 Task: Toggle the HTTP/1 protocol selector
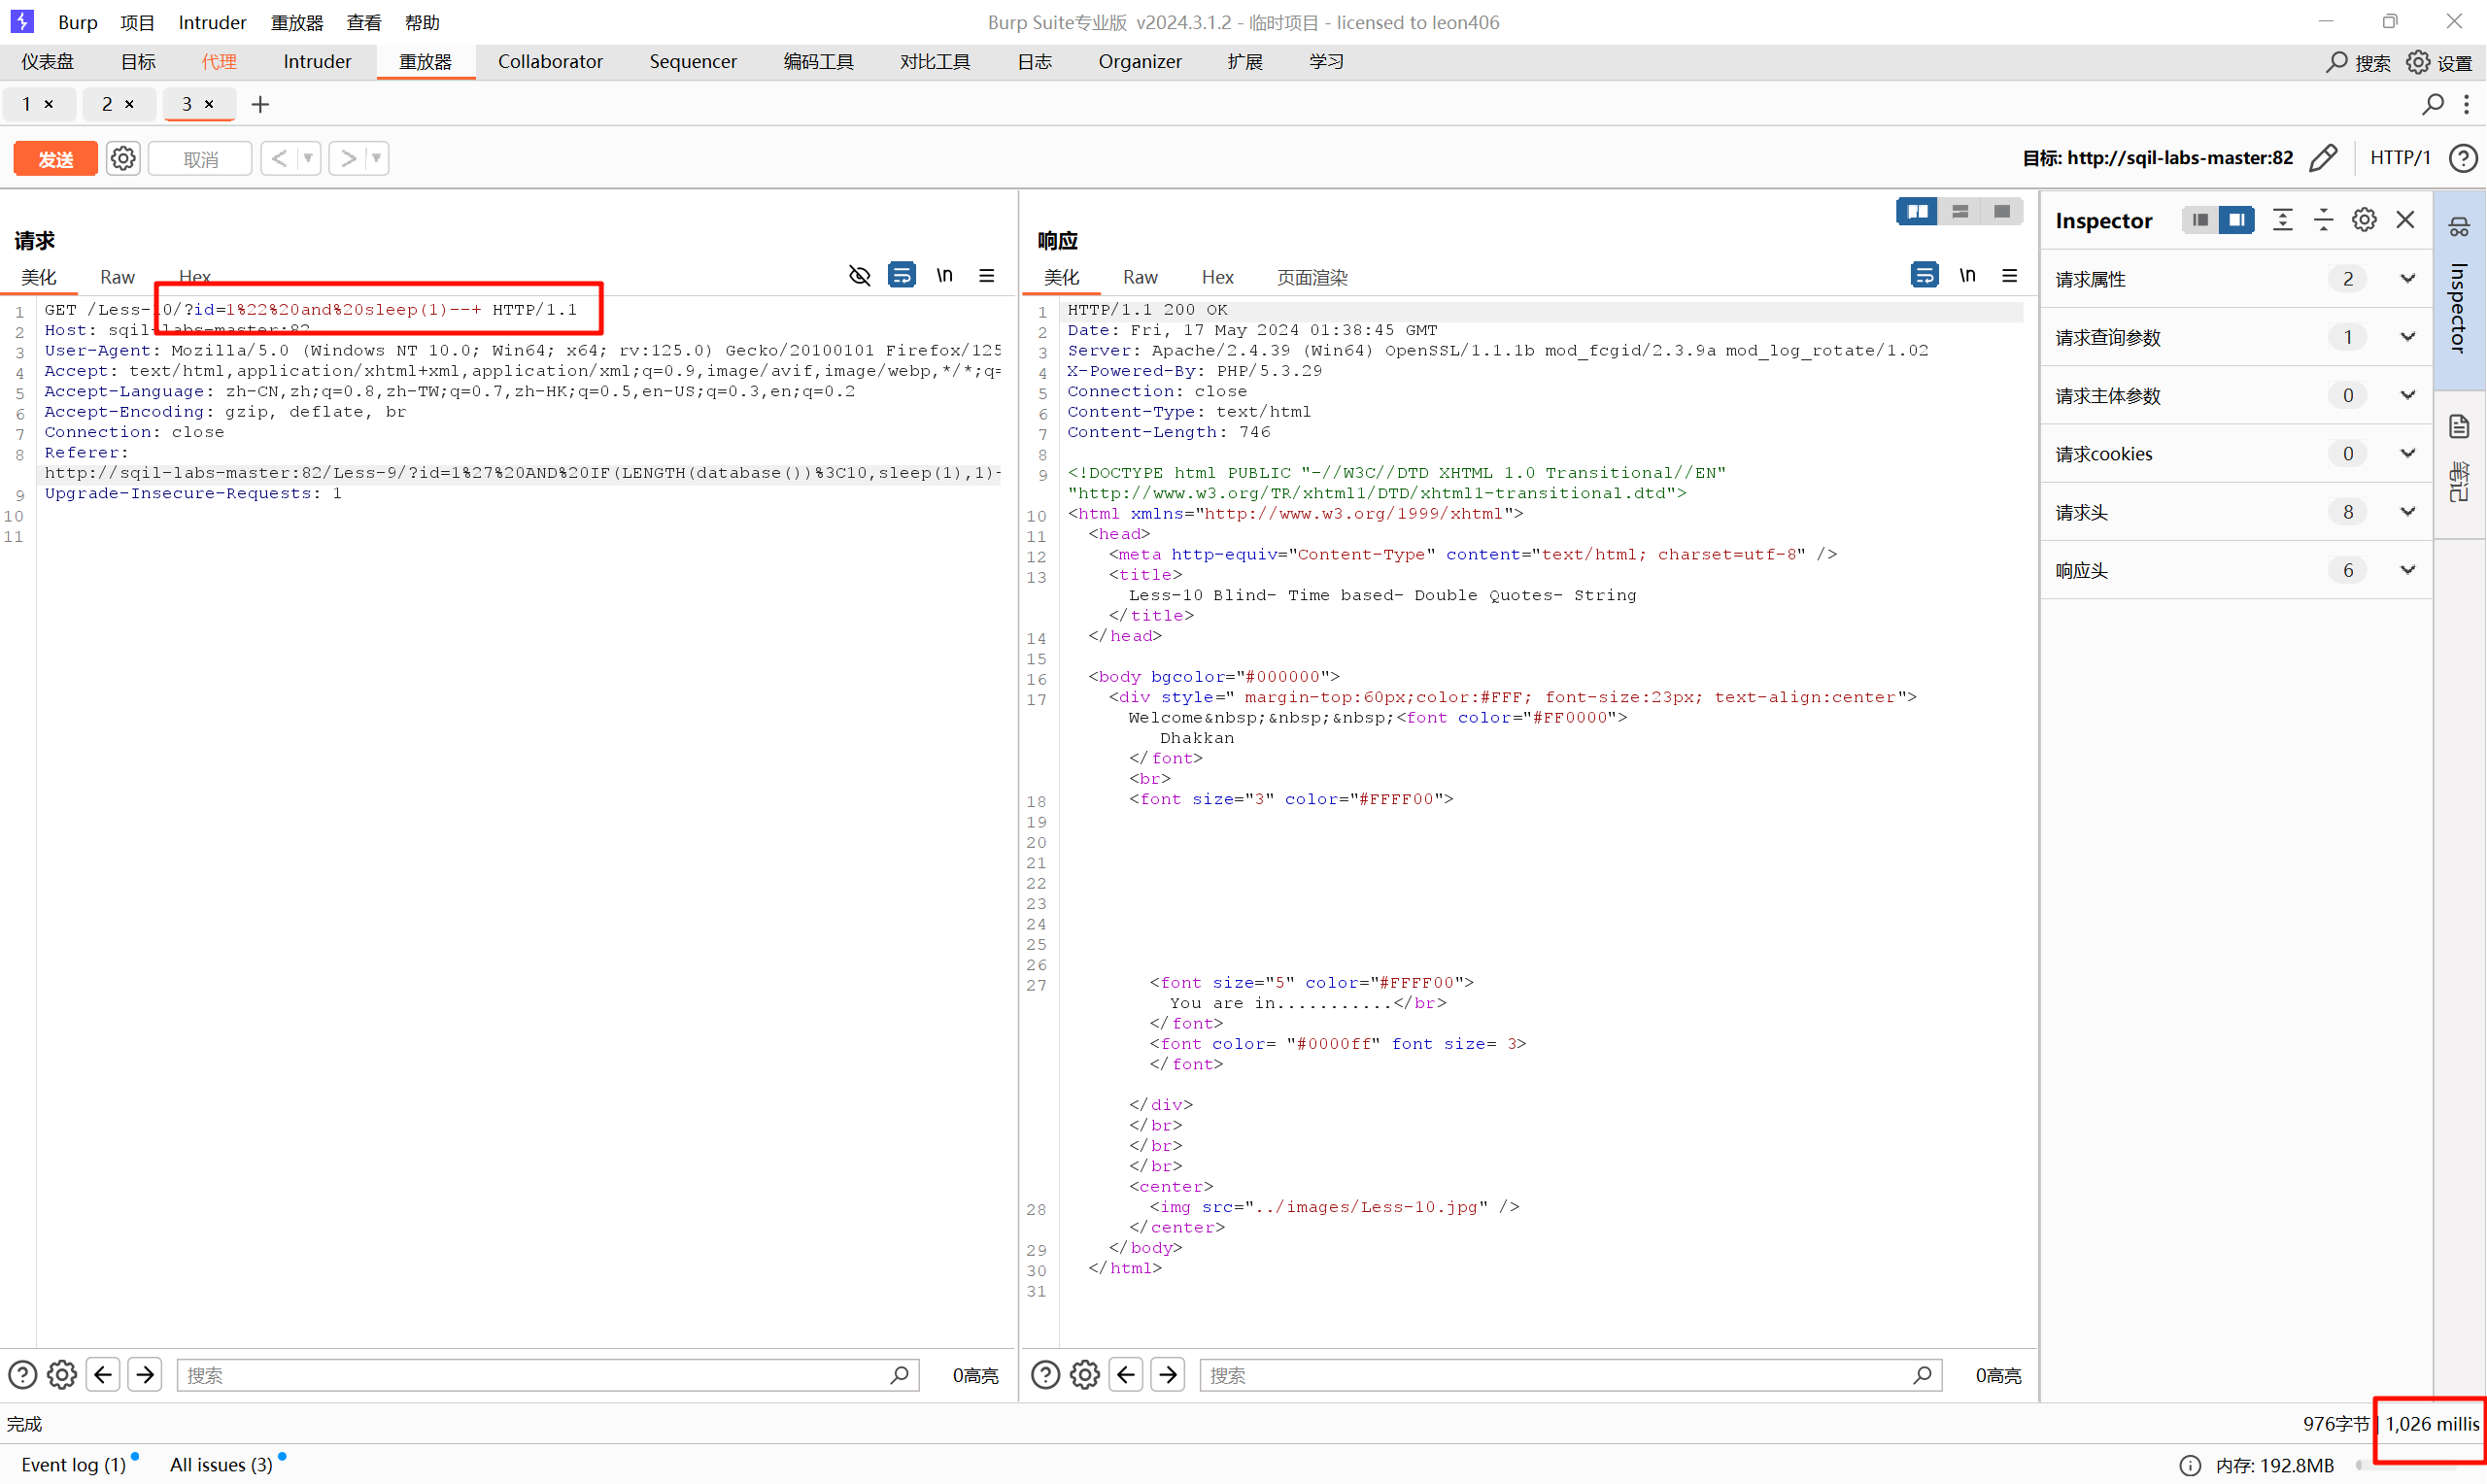click(2399, 158)
